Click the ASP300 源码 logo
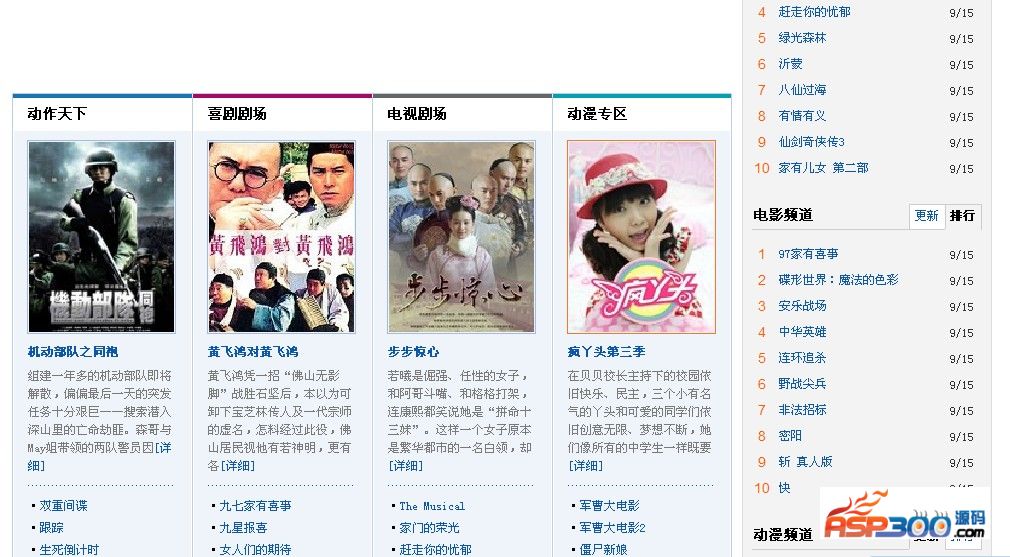 (904, 519)
